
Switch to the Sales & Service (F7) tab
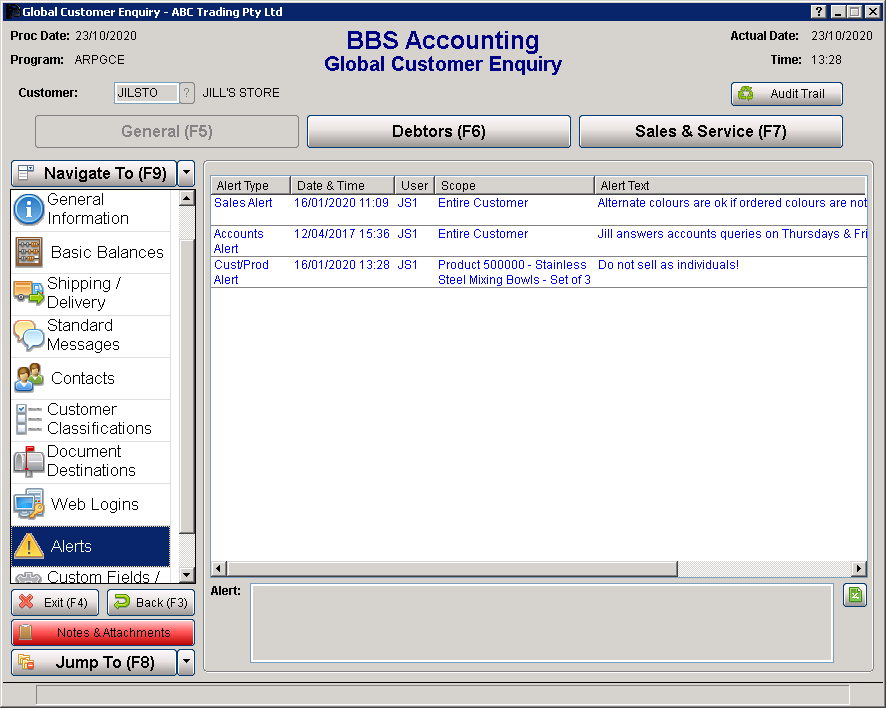pyautogui.click(x=710, y=131)
